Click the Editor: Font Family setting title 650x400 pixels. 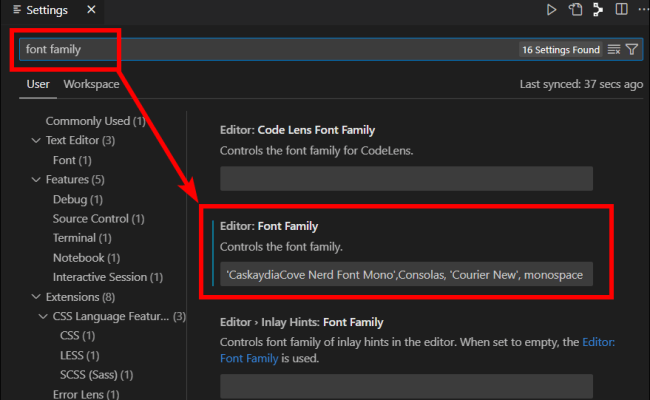(269, 226)
